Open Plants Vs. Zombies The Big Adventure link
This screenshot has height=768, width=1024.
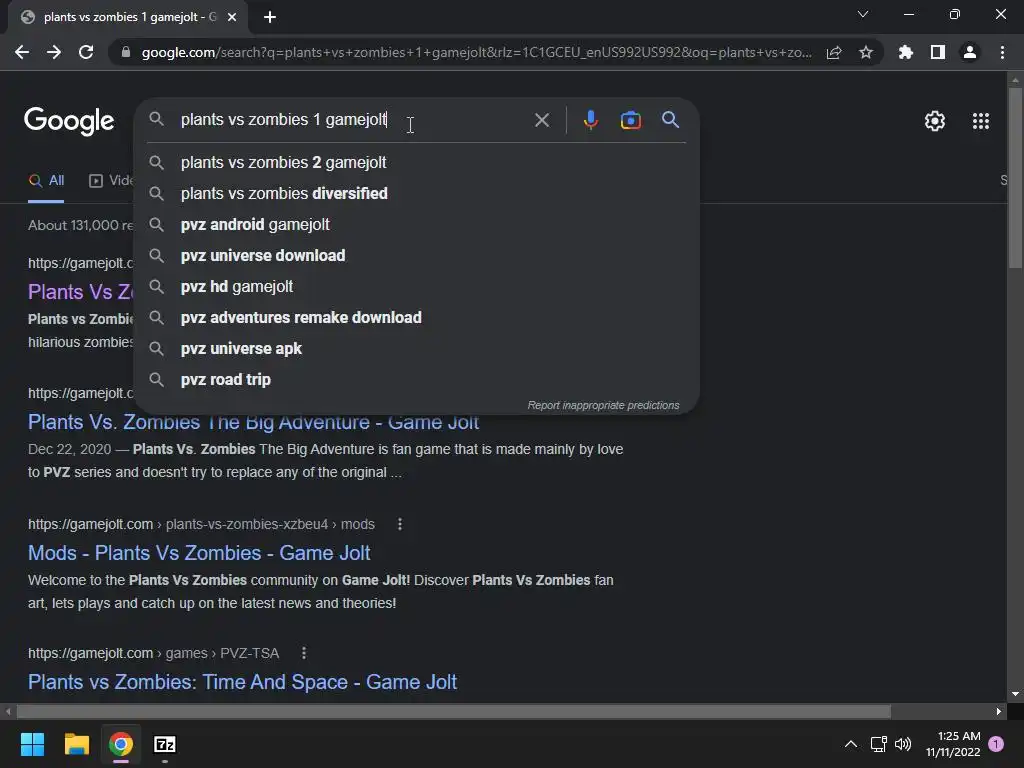coord(253,423)
